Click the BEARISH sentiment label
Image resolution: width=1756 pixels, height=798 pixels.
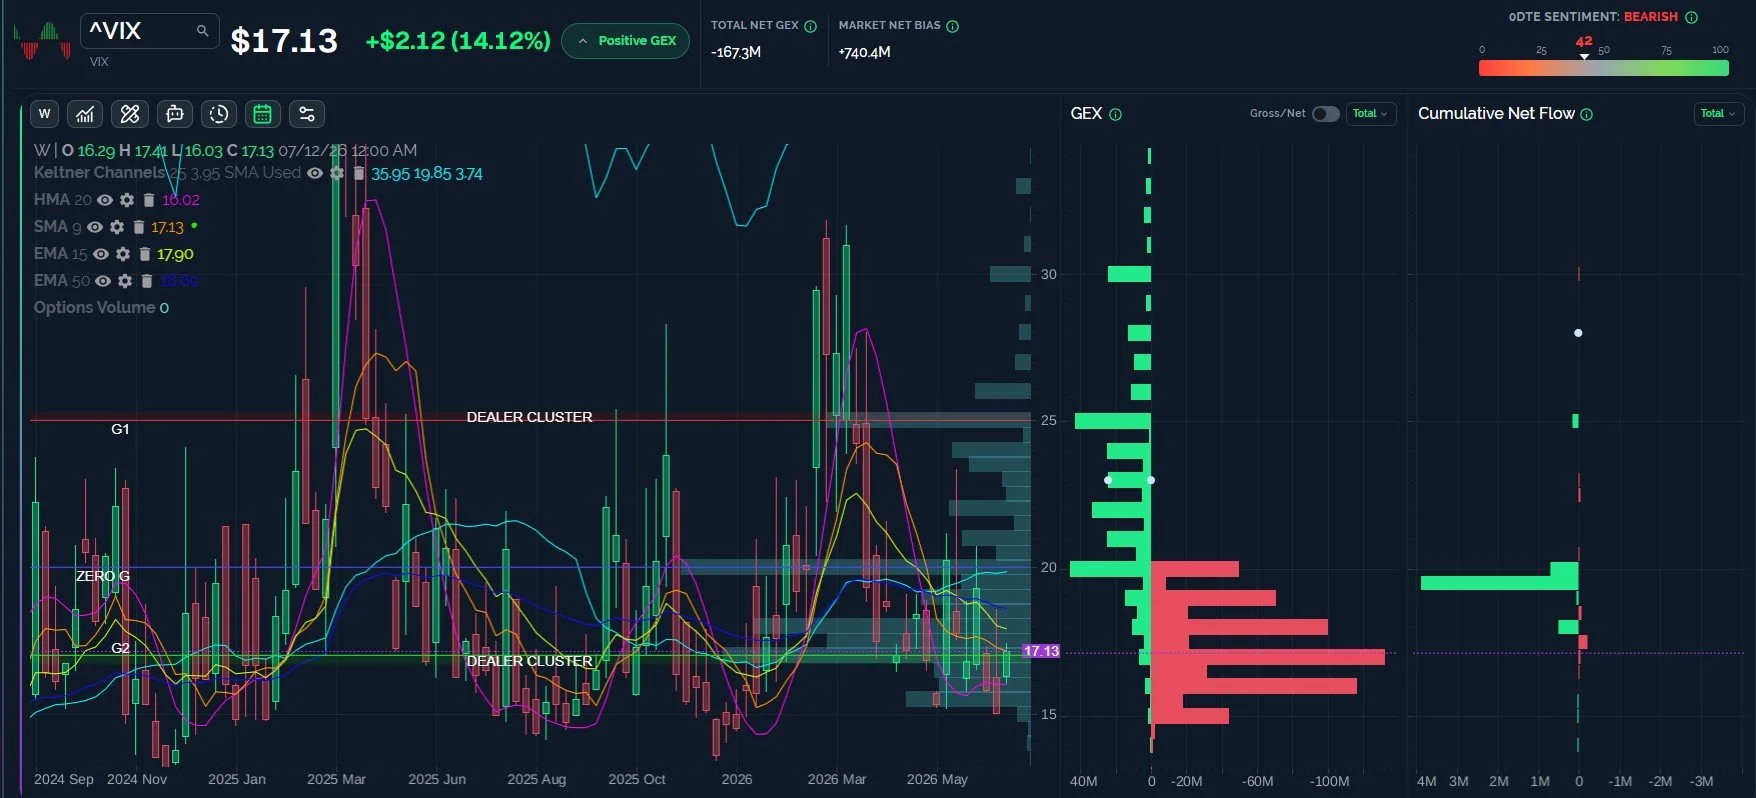click(1651, 17)
